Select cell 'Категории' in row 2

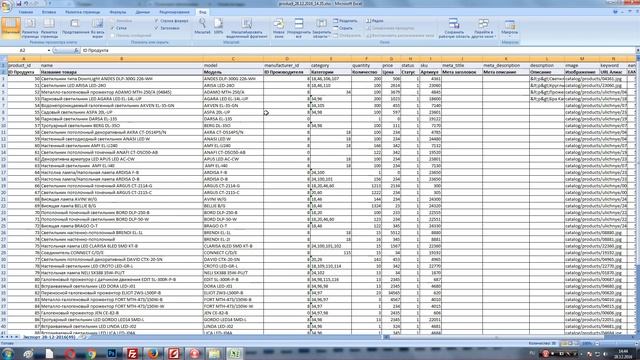331,72
